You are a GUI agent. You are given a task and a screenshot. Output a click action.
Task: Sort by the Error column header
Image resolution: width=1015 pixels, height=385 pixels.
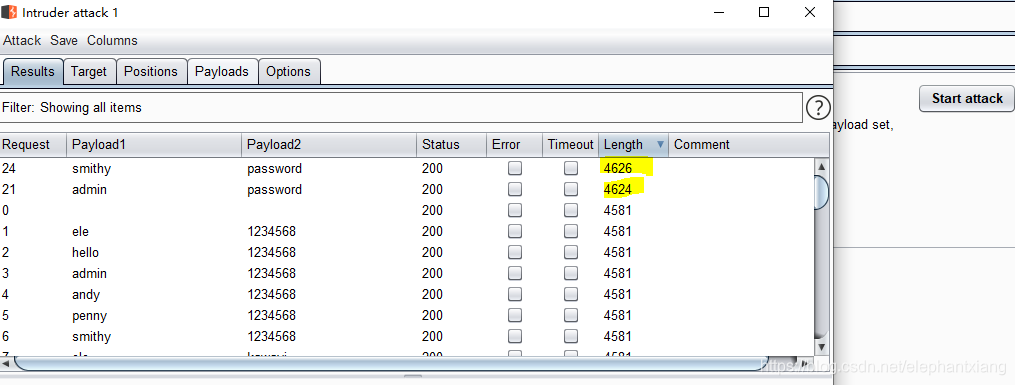point(514,144)
